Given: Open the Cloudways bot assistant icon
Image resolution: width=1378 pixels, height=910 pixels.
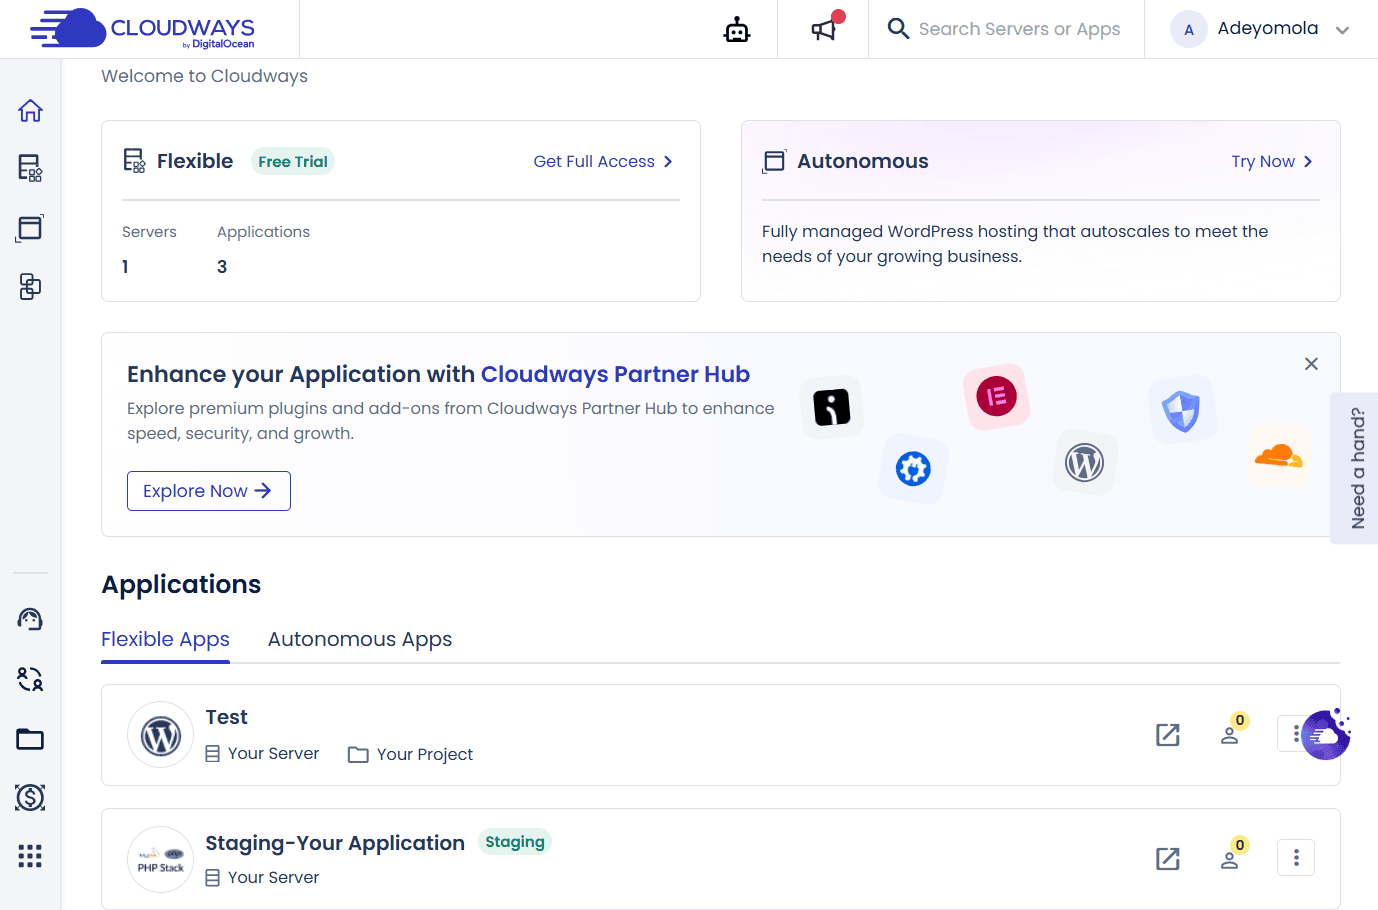Looking at the screenshot, I should tap(737, 30).
